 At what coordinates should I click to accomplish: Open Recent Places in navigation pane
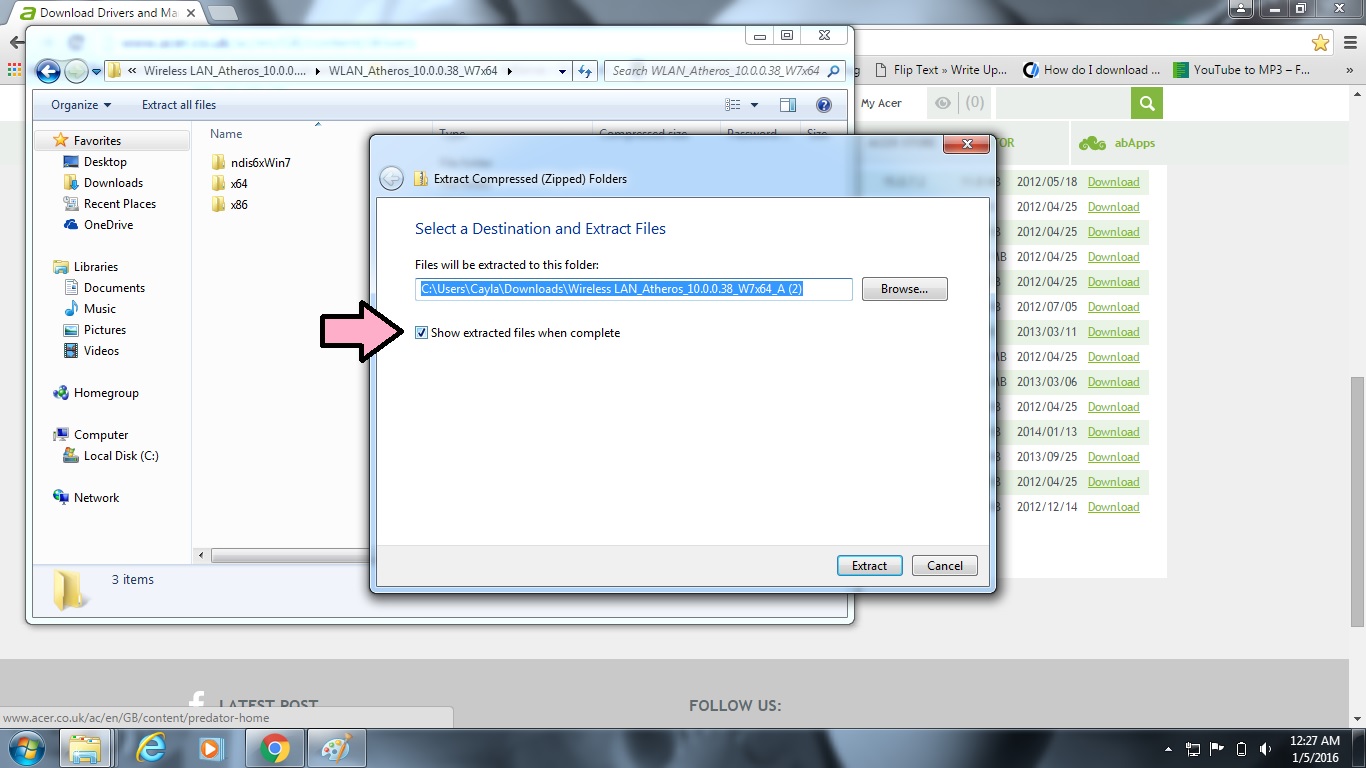point(119,204)
